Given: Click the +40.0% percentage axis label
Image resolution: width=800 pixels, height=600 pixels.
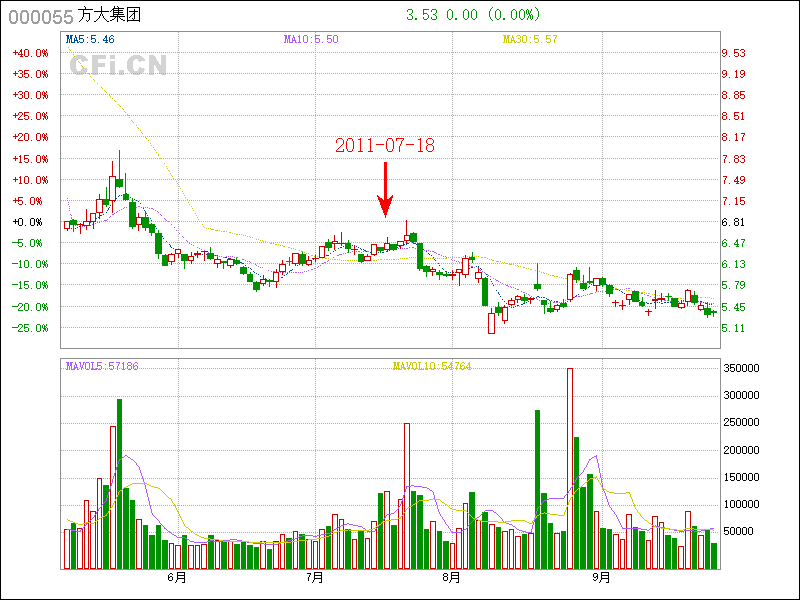Looking at the screenshot, I should pos(30,53).
